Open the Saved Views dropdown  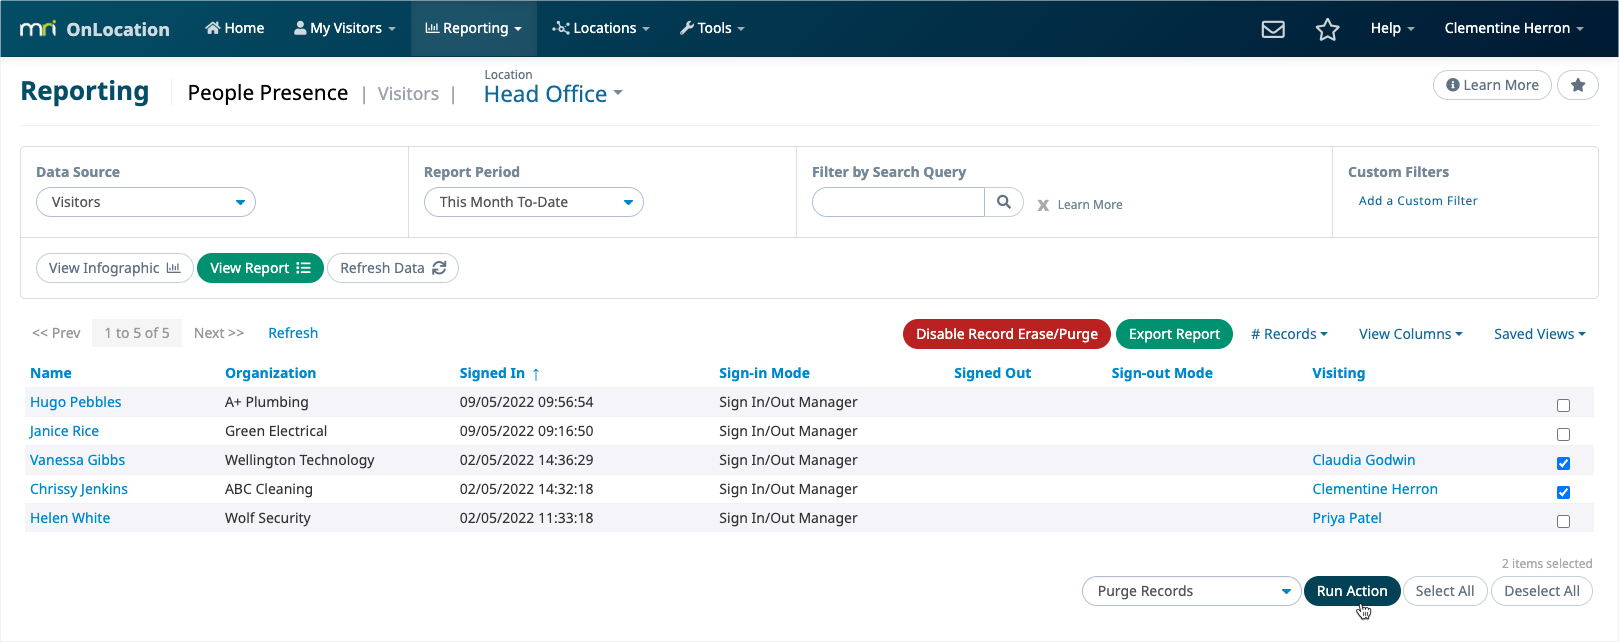pos(1539,334)
